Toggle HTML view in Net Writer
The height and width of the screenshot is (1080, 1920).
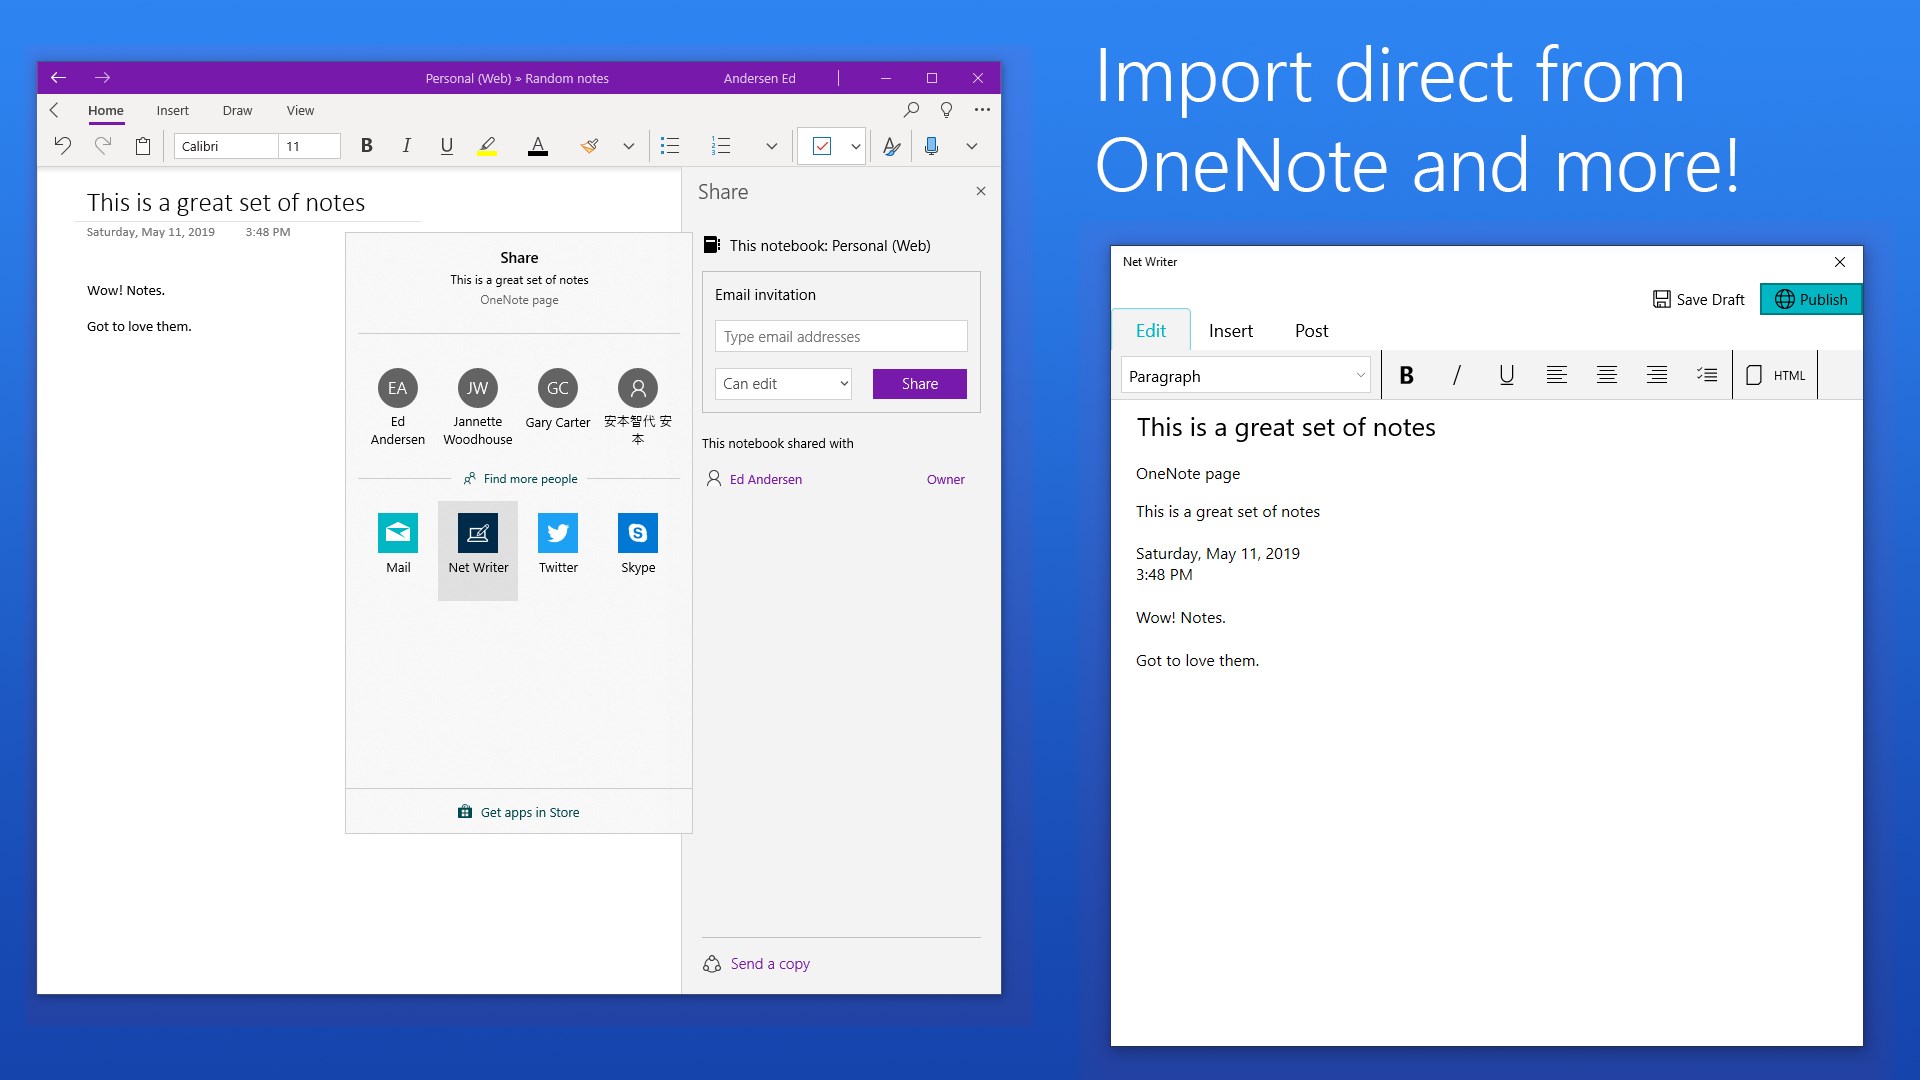click(1776, 375)
